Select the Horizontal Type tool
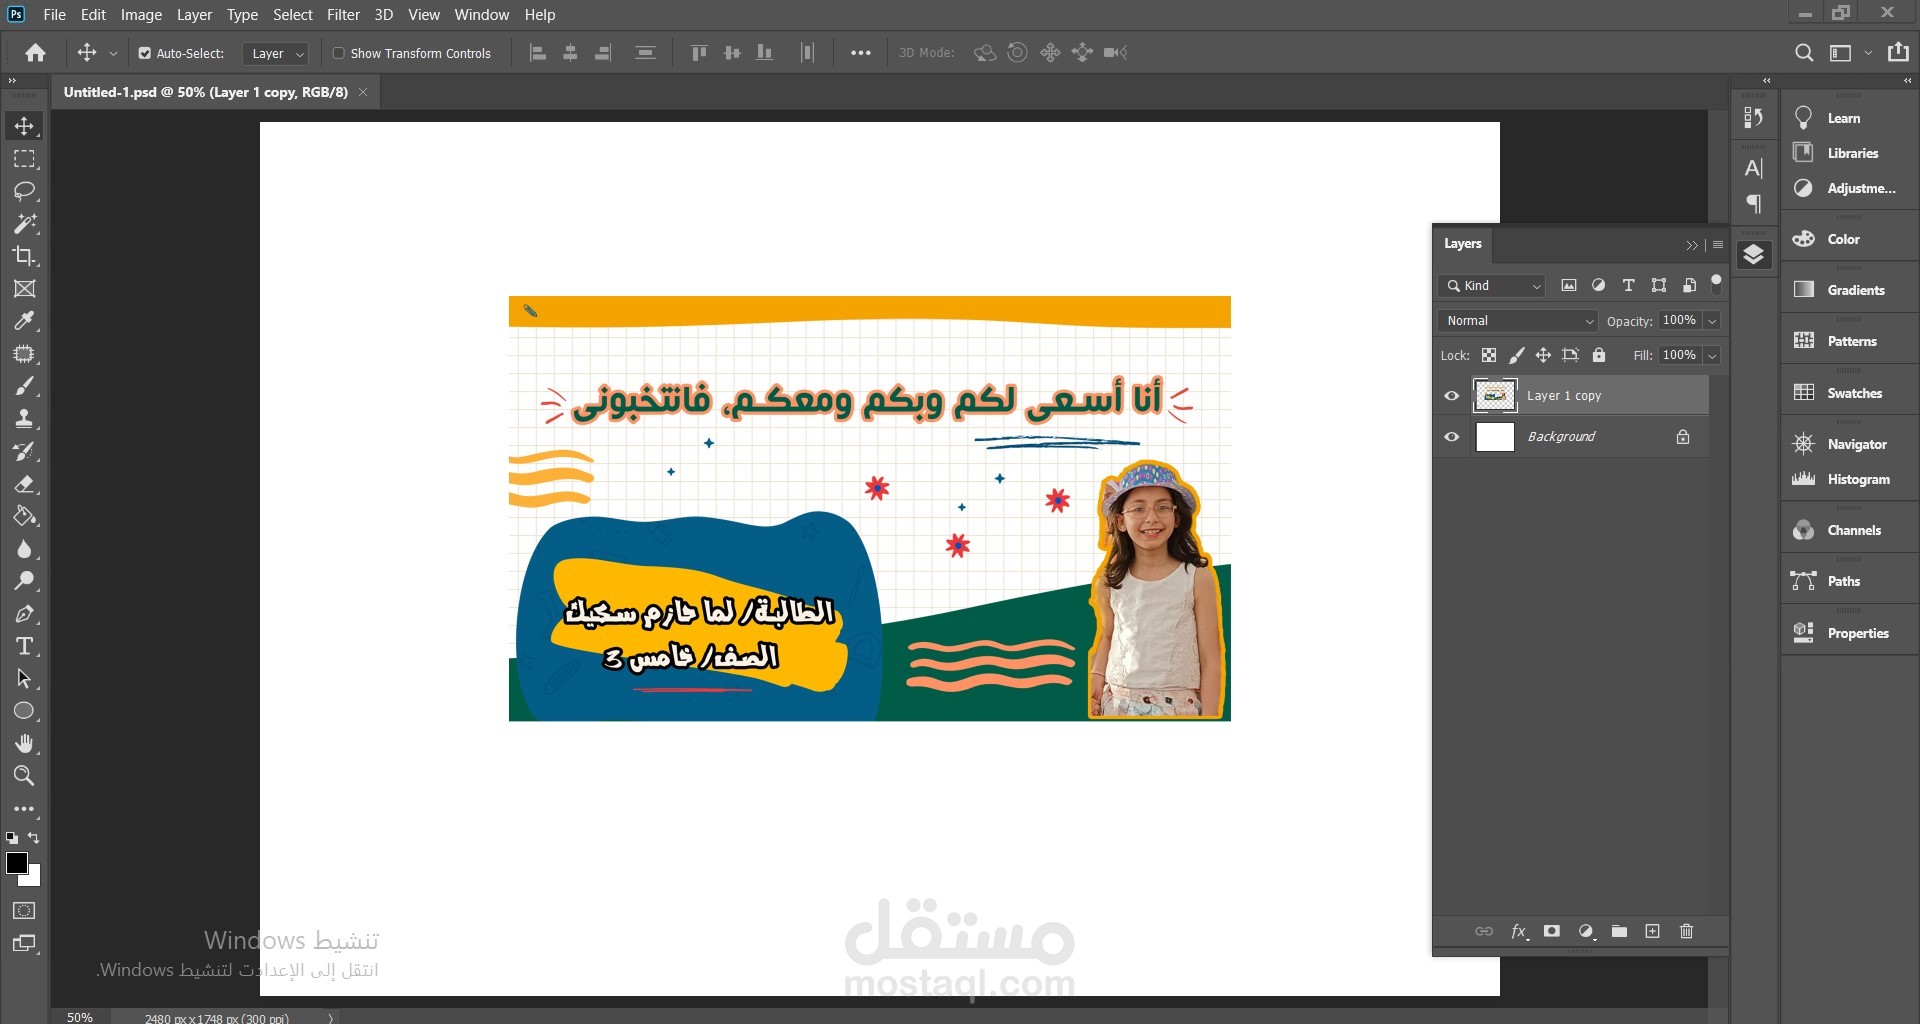This screenshot has height=1024, width=1920. [24, 646]
